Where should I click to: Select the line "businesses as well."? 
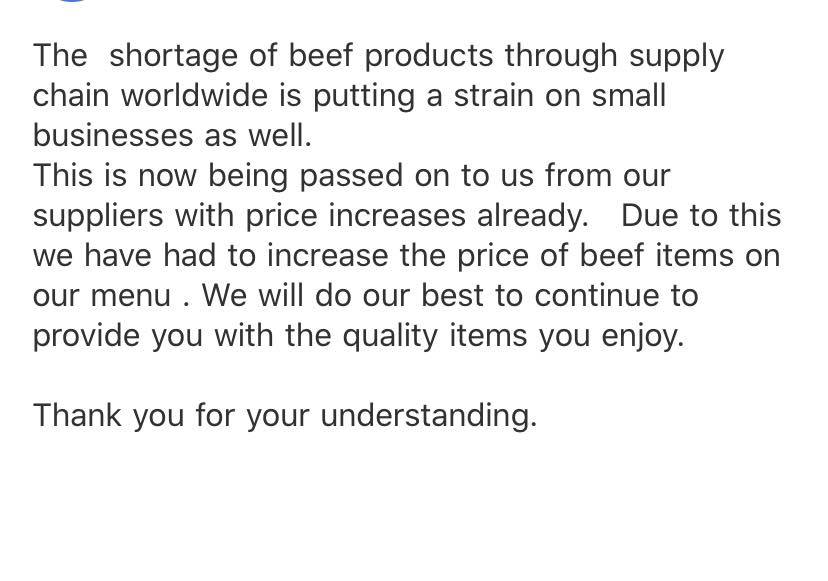pos(172,136)
